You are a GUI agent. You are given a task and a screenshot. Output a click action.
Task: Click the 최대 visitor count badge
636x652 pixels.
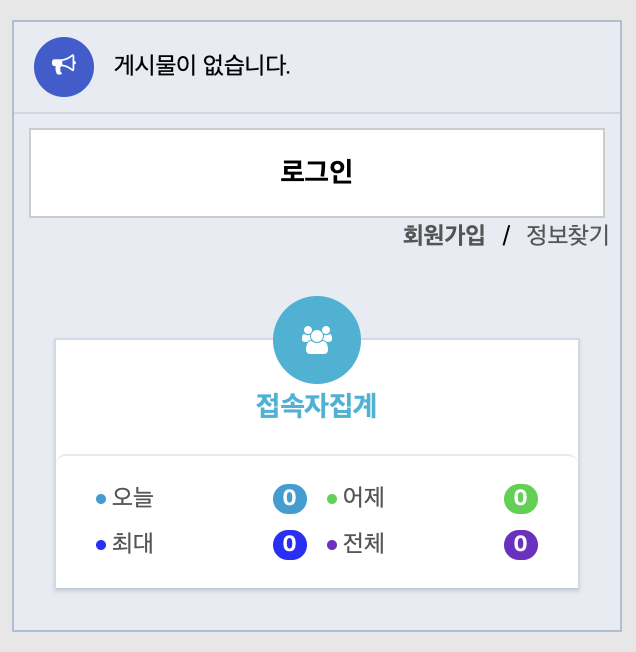coord(289,545)
